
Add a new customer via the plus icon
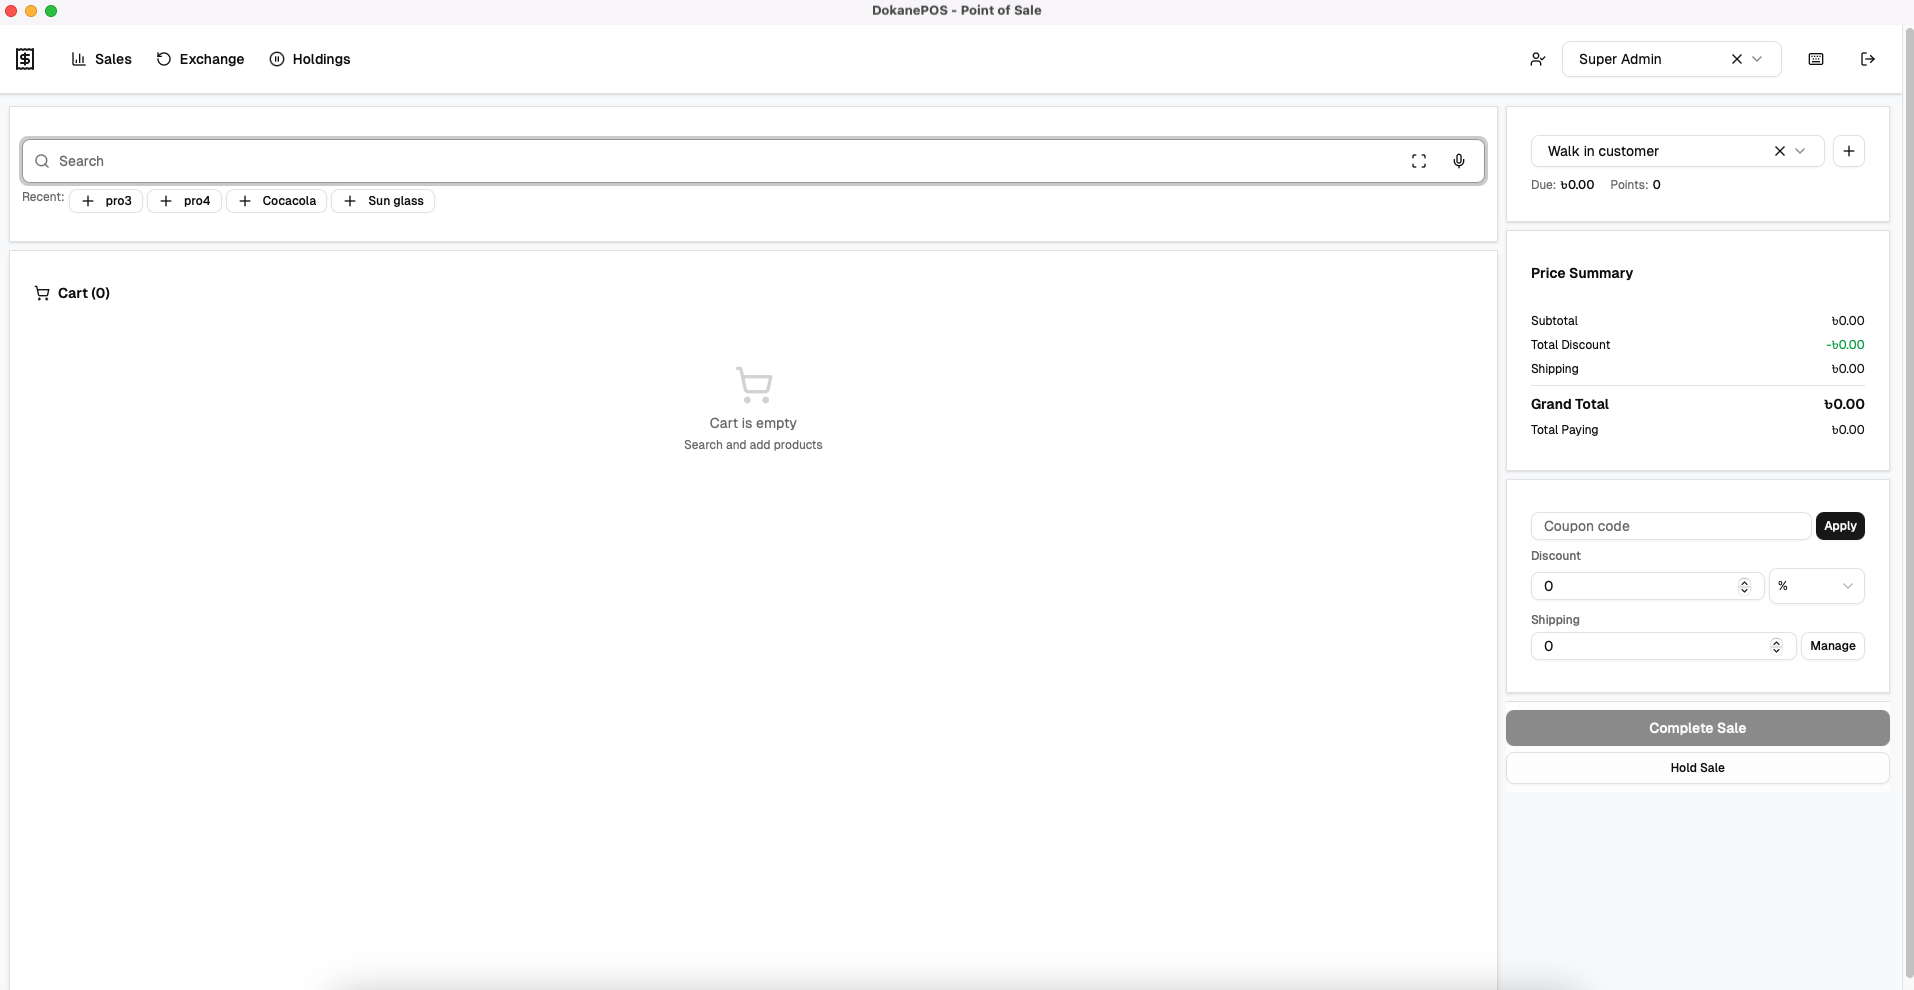coord(1849,151)
